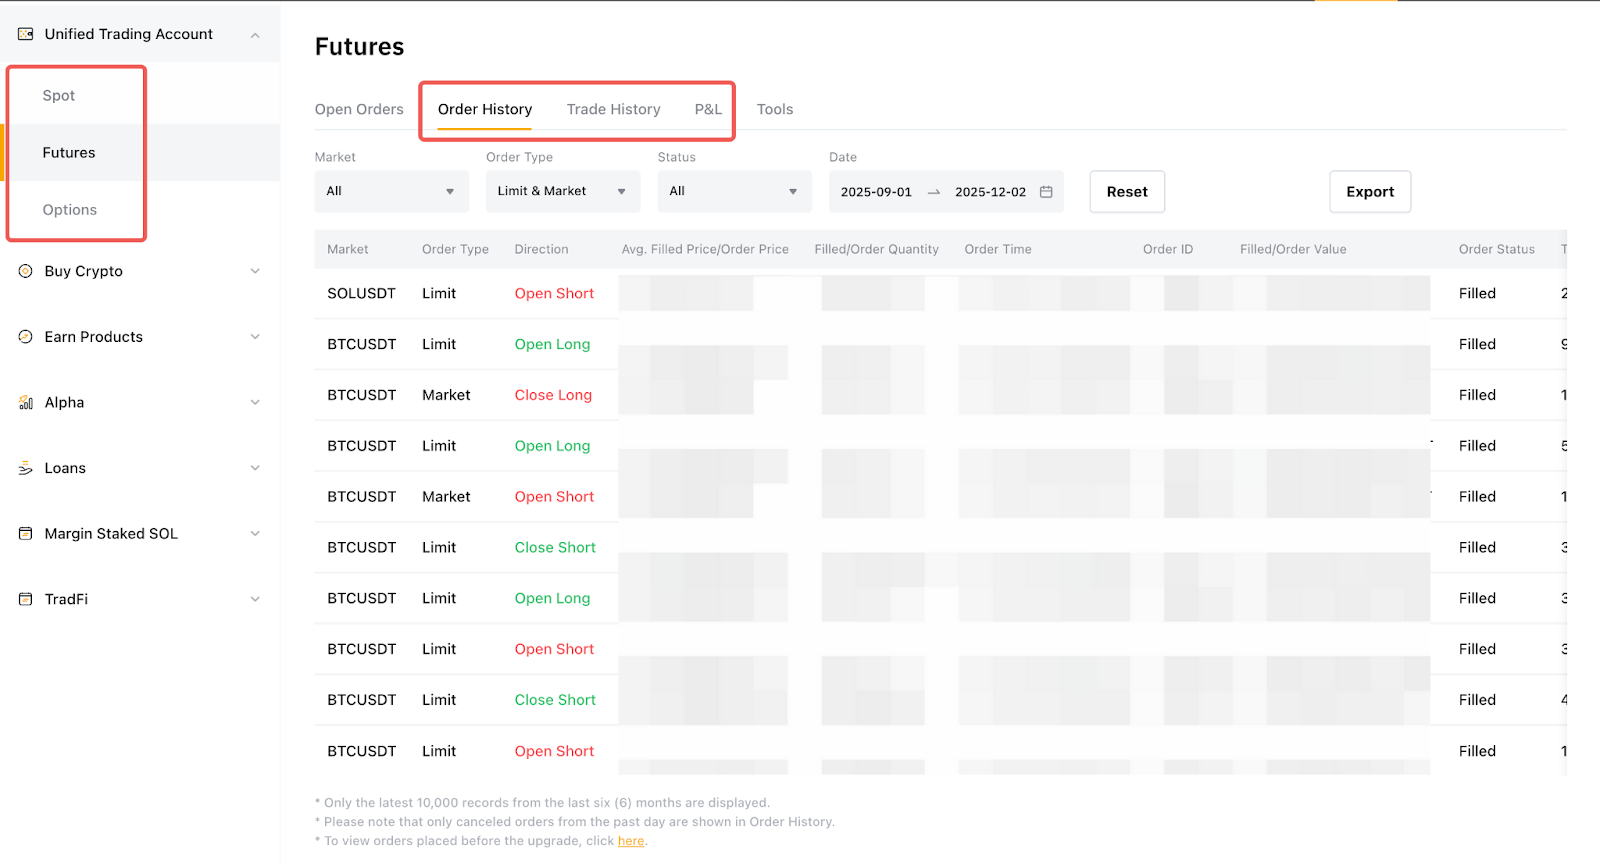Click the TradFi sidebar icon

pyautogui.click(x=26, y=599)
